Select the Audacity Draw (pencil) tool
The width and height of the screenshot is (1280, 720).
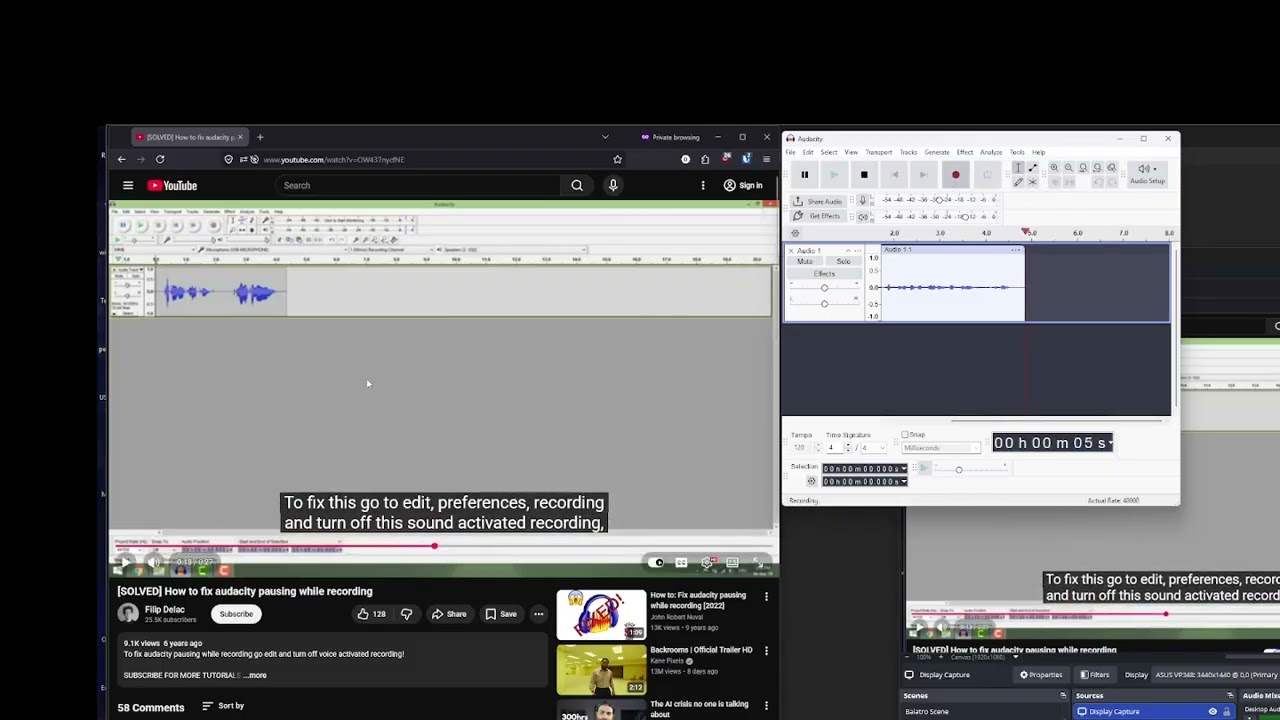click(1018, 182)
